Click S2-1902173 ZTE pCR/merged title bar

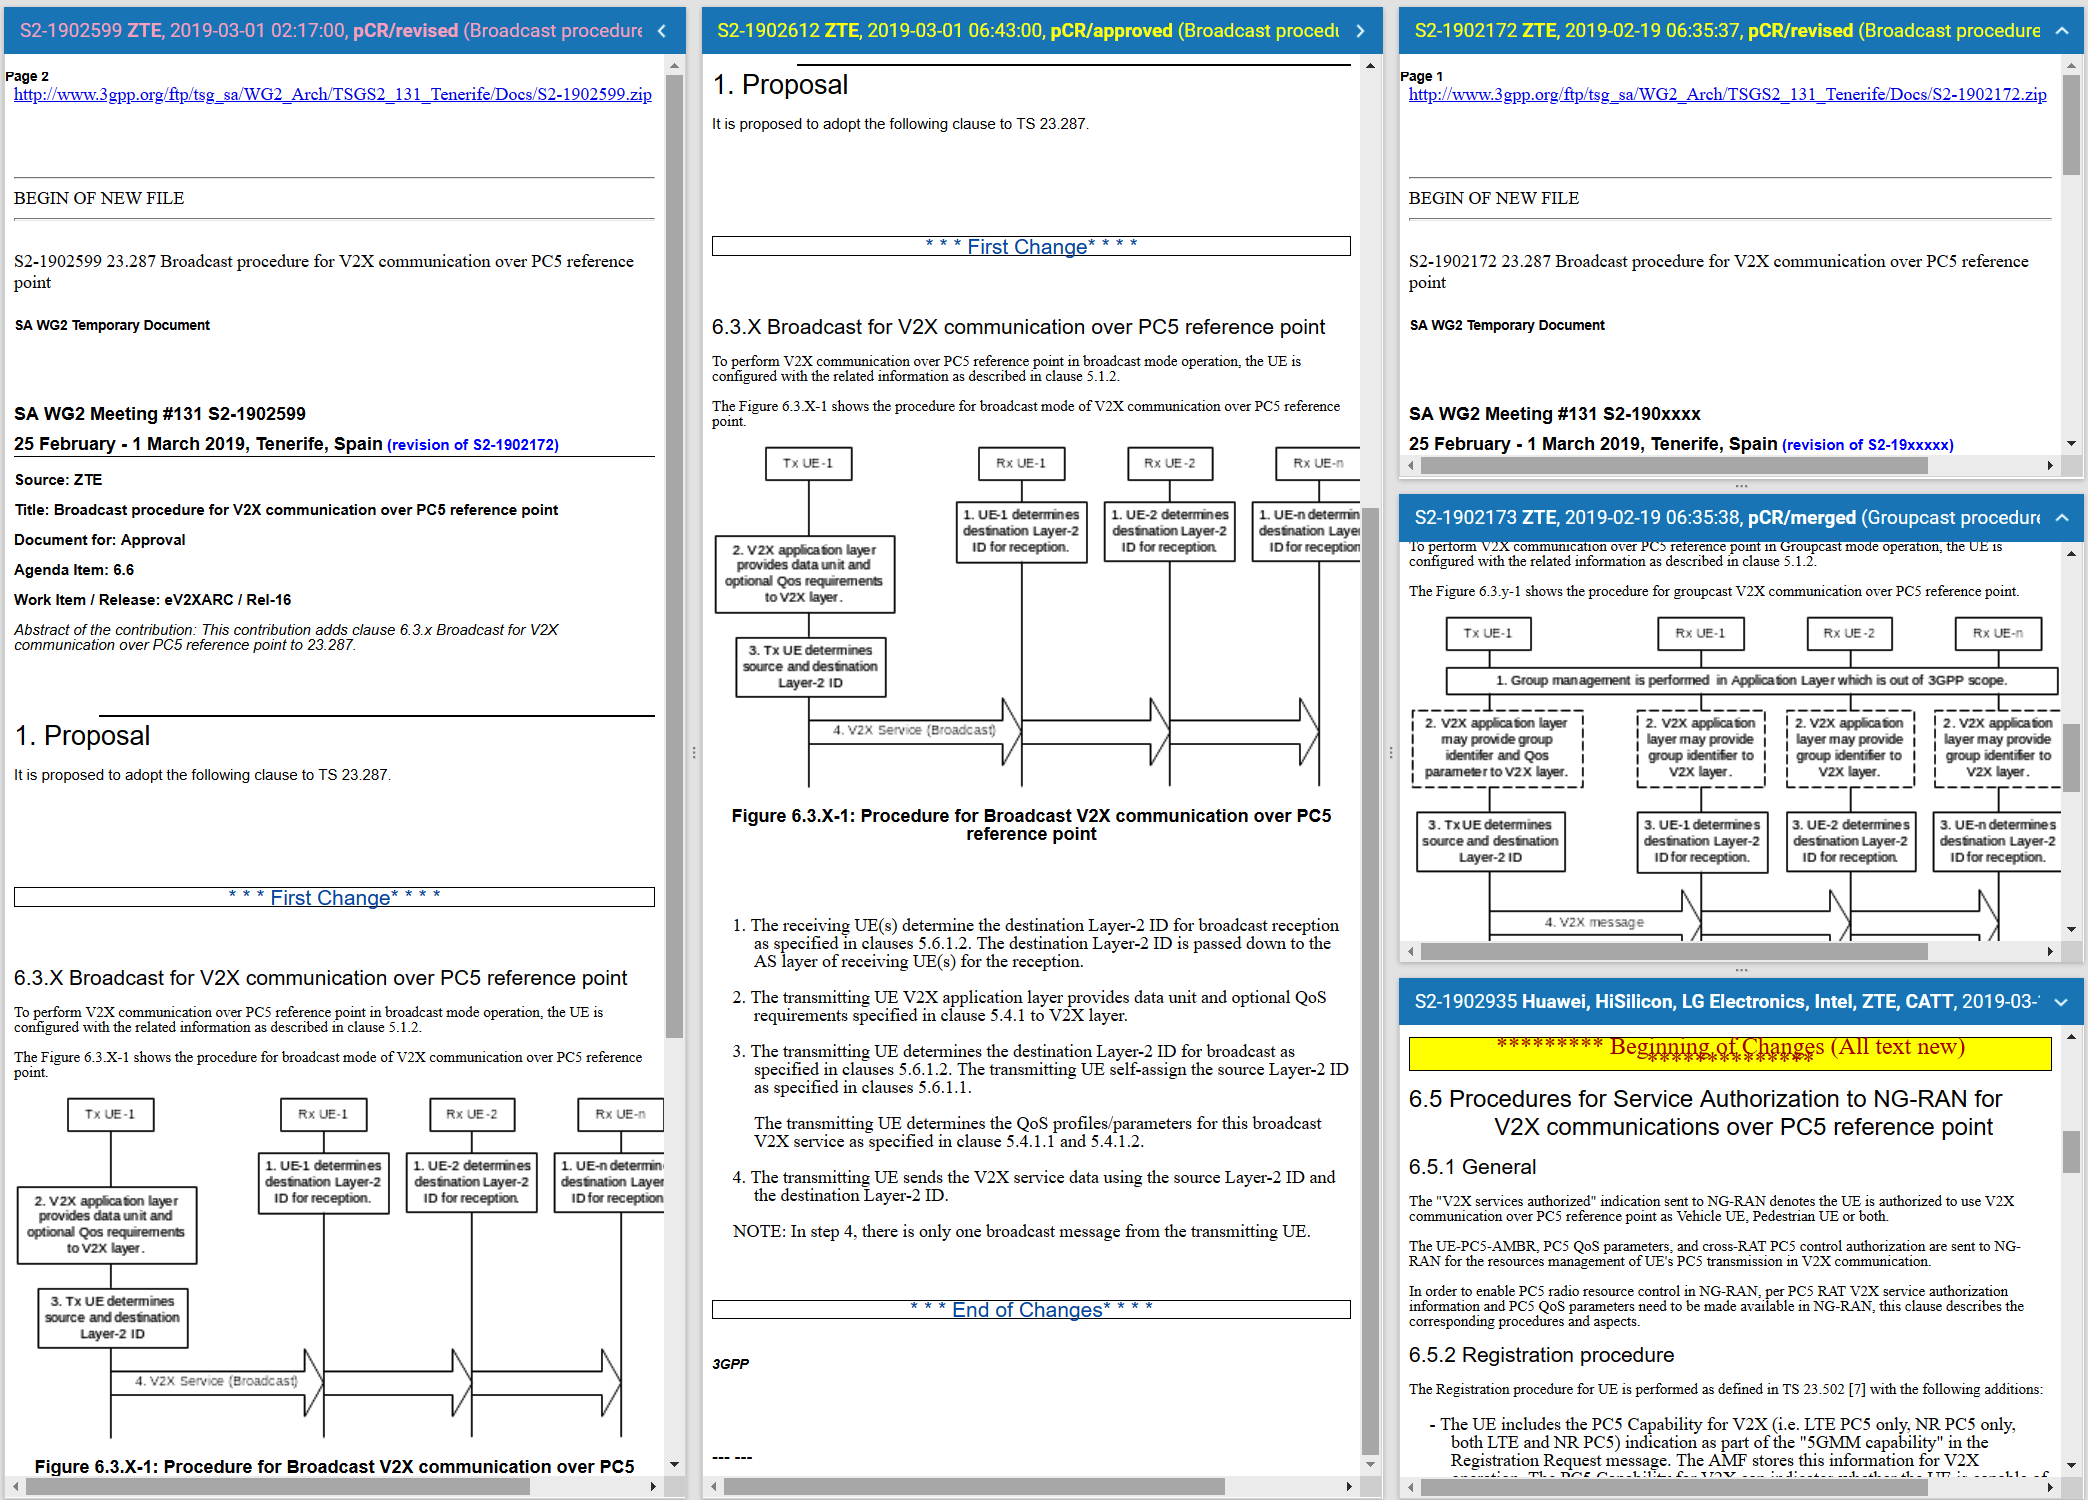point(1741,518)
